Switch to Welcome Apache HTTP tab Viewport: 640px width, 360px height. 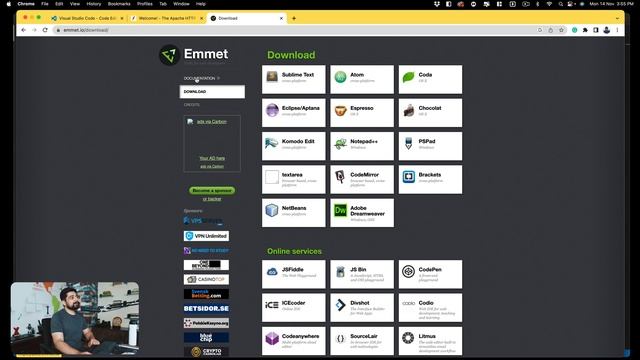(167, 18)
